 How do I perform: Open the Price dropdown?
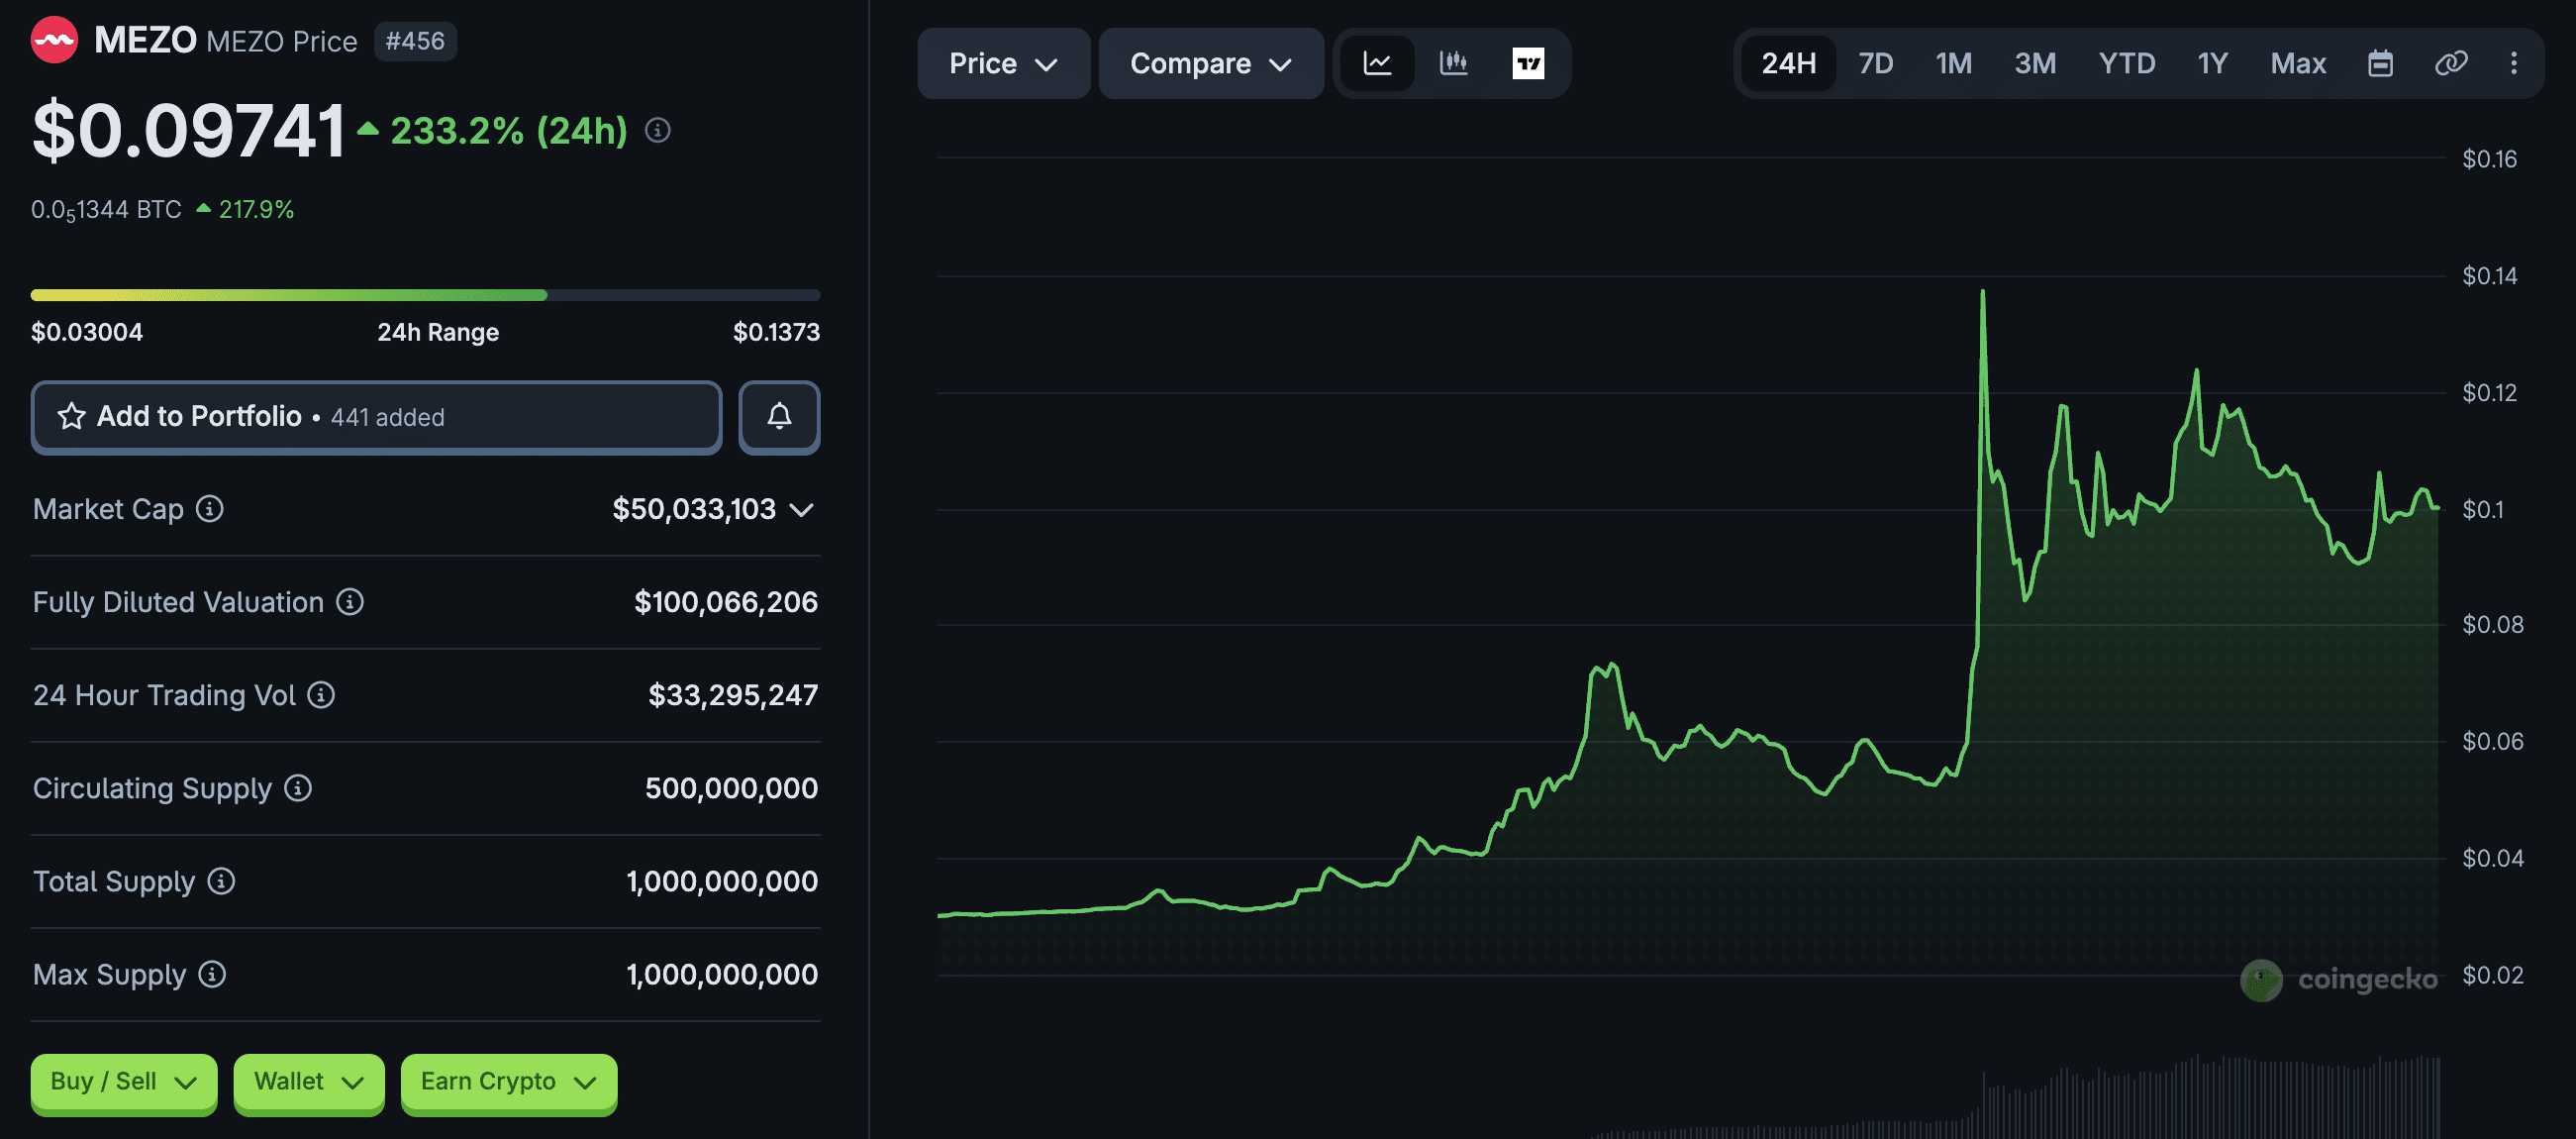[1003, 64]
